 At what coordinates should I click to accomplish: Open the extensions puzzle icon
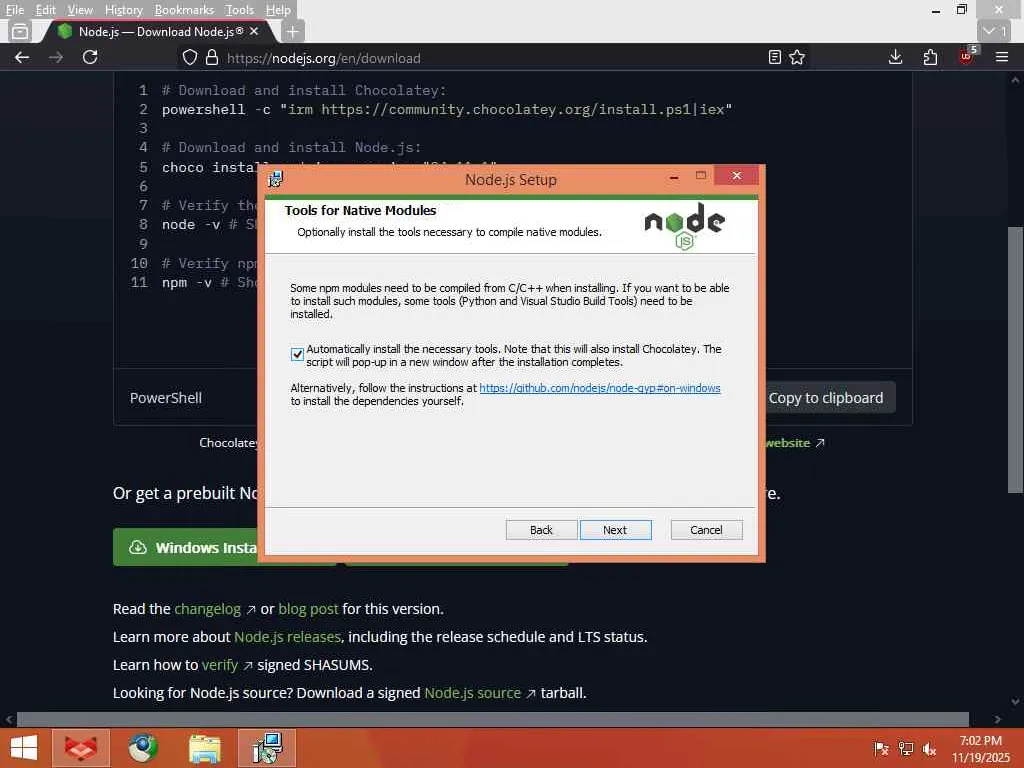(930, 57)
